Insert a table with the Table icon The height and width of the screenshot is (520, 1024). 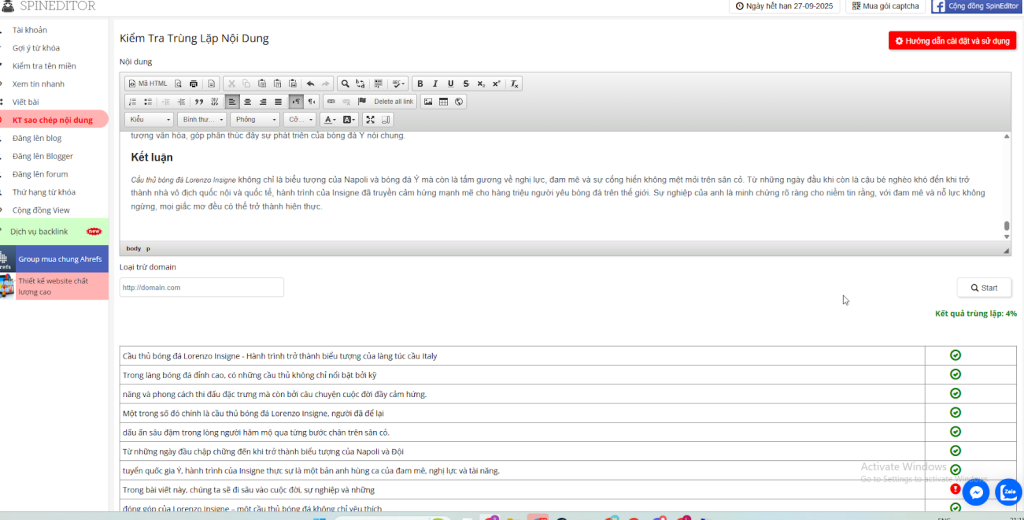pos(443,102)
